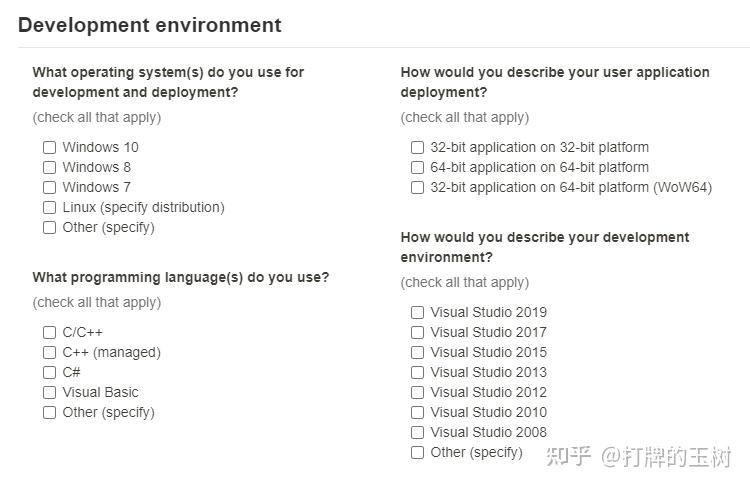The width and height of the screenshot is (750, 488).
Task: Select 32-bit application on 32-bit platform
Action: tap(417, 147)
